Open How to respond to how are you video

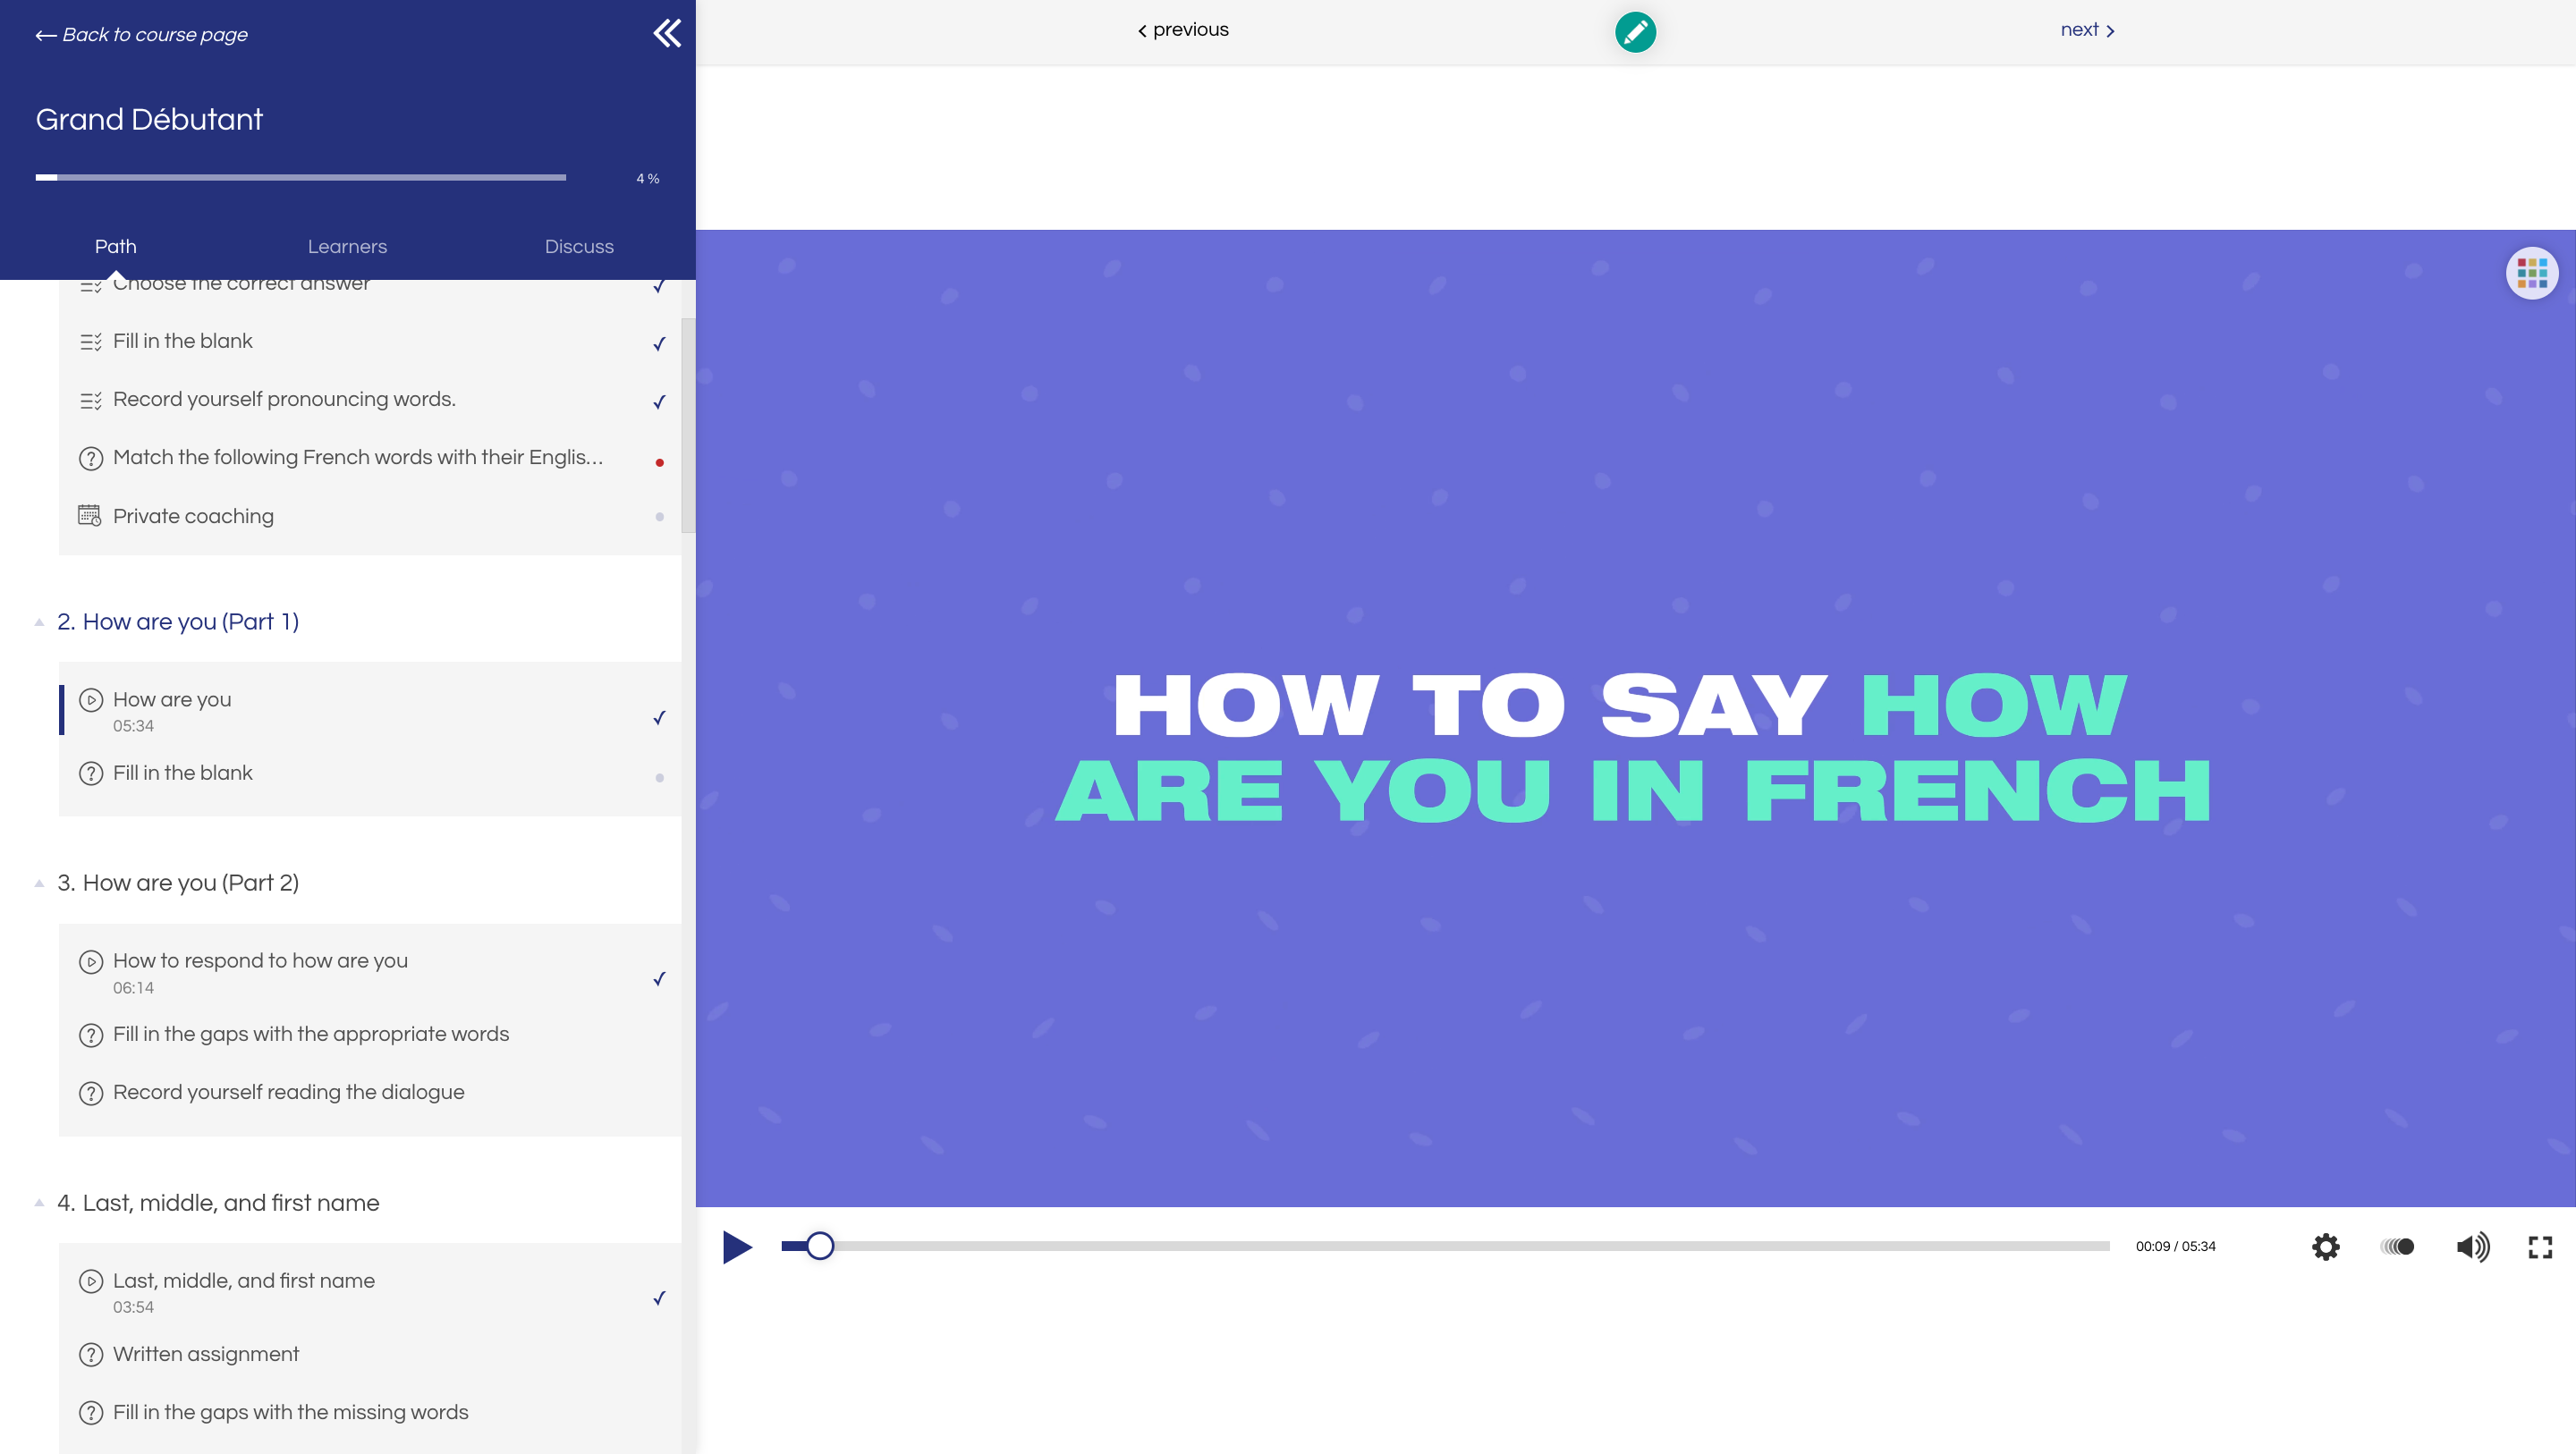pos(260,961)
